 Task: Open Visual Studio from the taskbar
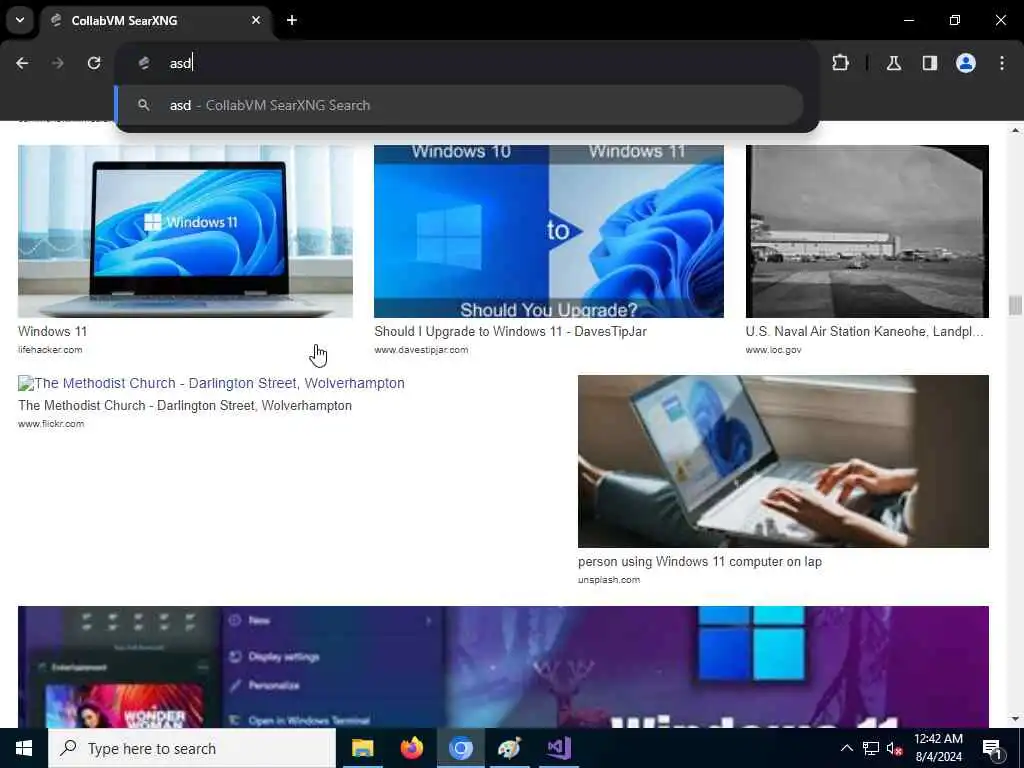(559, 748)
